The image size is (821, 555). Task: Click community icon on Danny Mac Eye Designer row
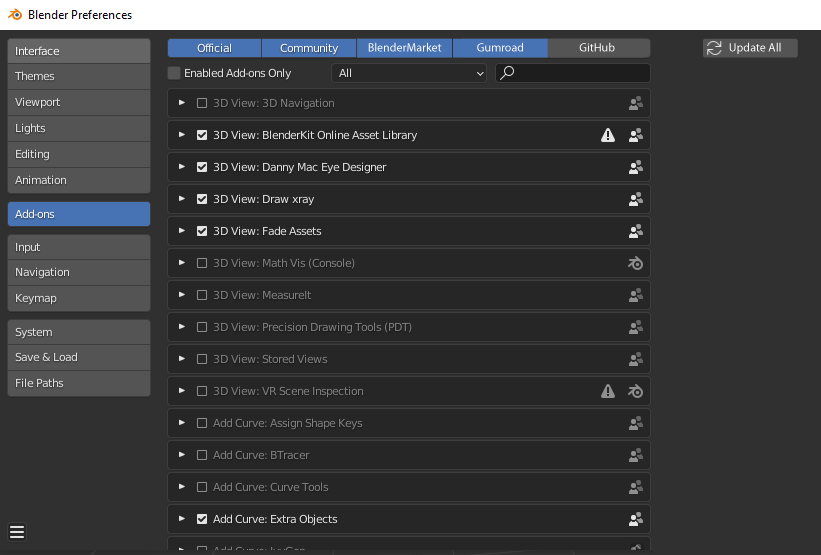pos(636,167)
